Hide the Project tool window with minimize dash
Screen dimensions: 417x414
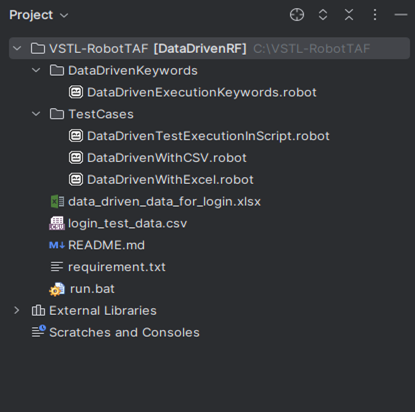tap(401, 15)
